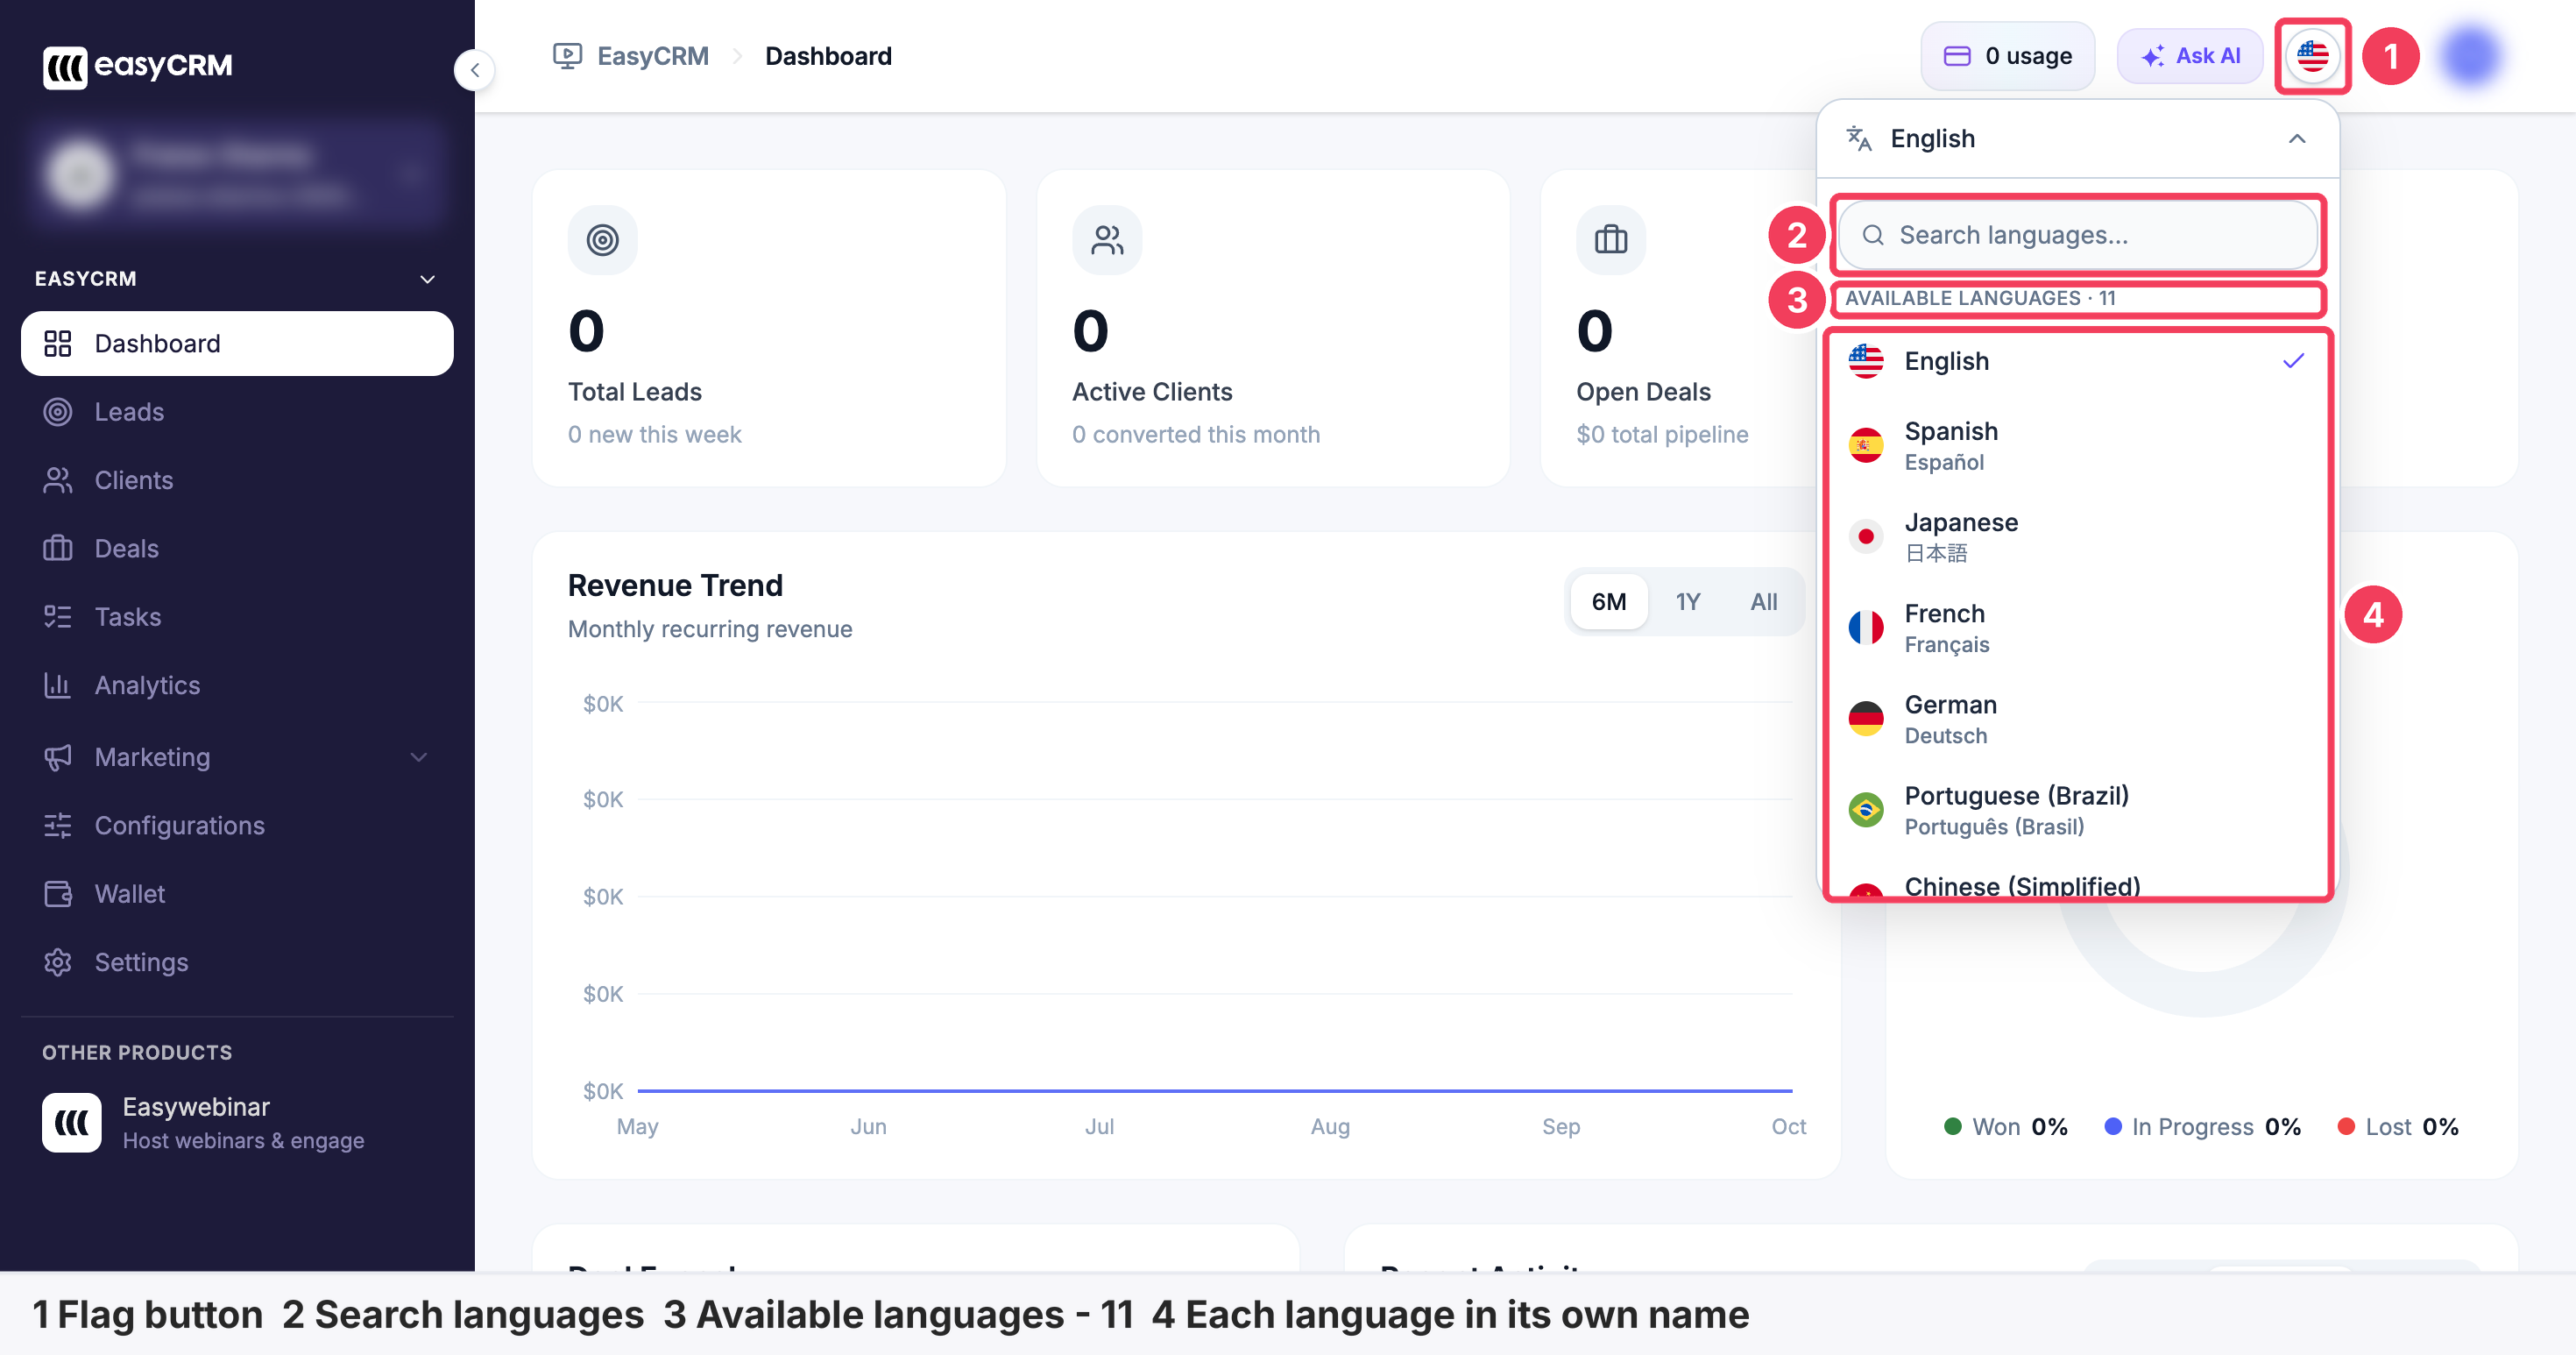Collapse the English language dropdown header
Screen dimensions: 2576x1355
[x=2077, y=139]
